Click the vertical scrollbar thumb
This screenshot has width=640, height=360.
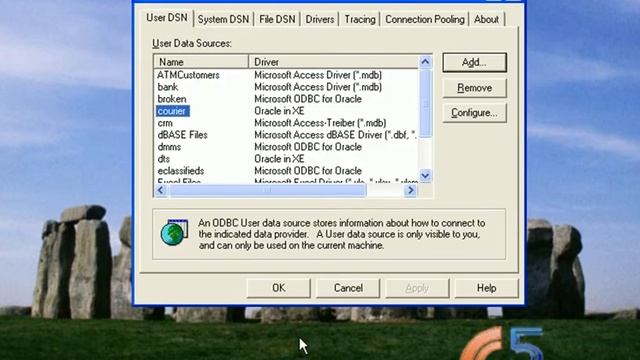425,104
